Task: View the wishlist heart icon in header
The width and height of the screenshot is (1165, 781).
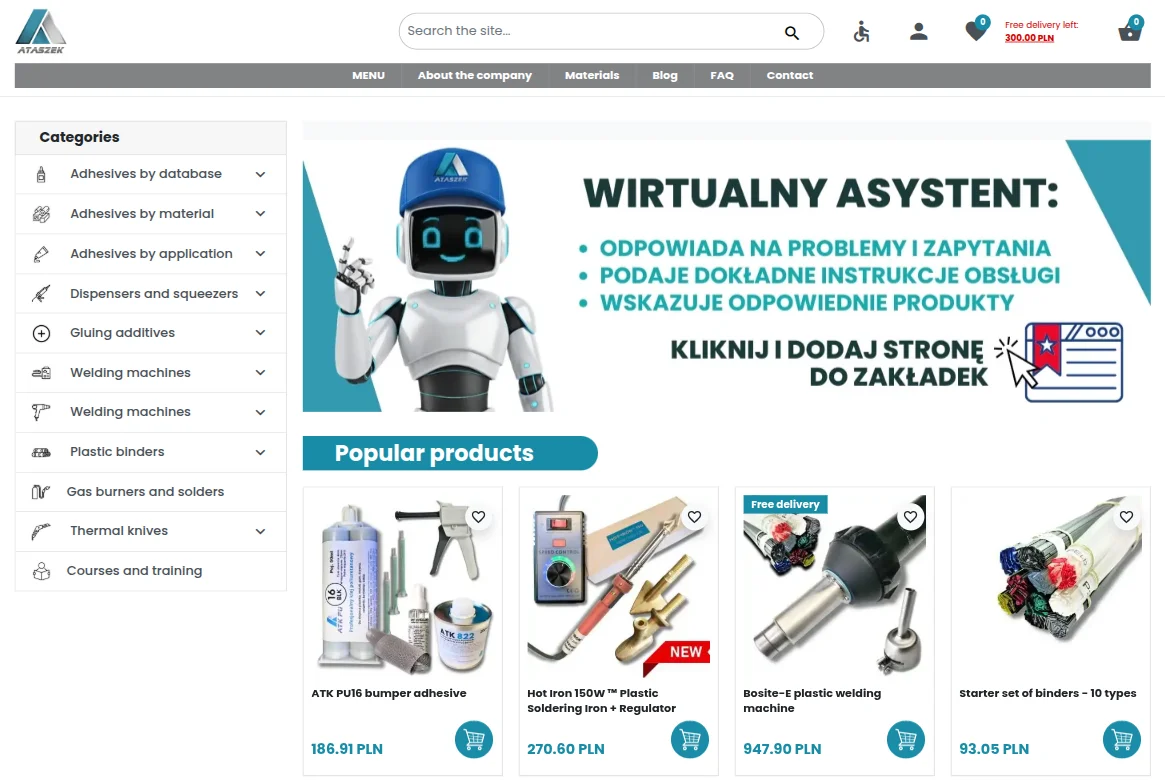Action: (975, 29)
